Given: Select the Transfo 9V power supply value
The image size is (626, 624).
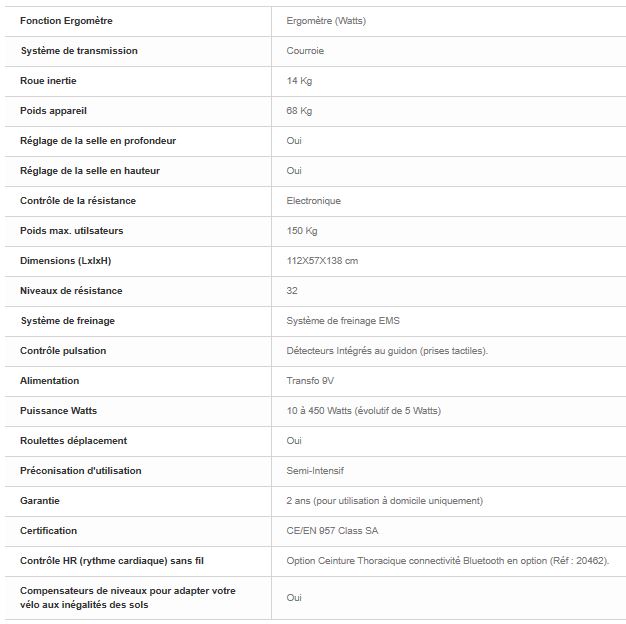Looking at the screenshot, I should coord(310,381).
